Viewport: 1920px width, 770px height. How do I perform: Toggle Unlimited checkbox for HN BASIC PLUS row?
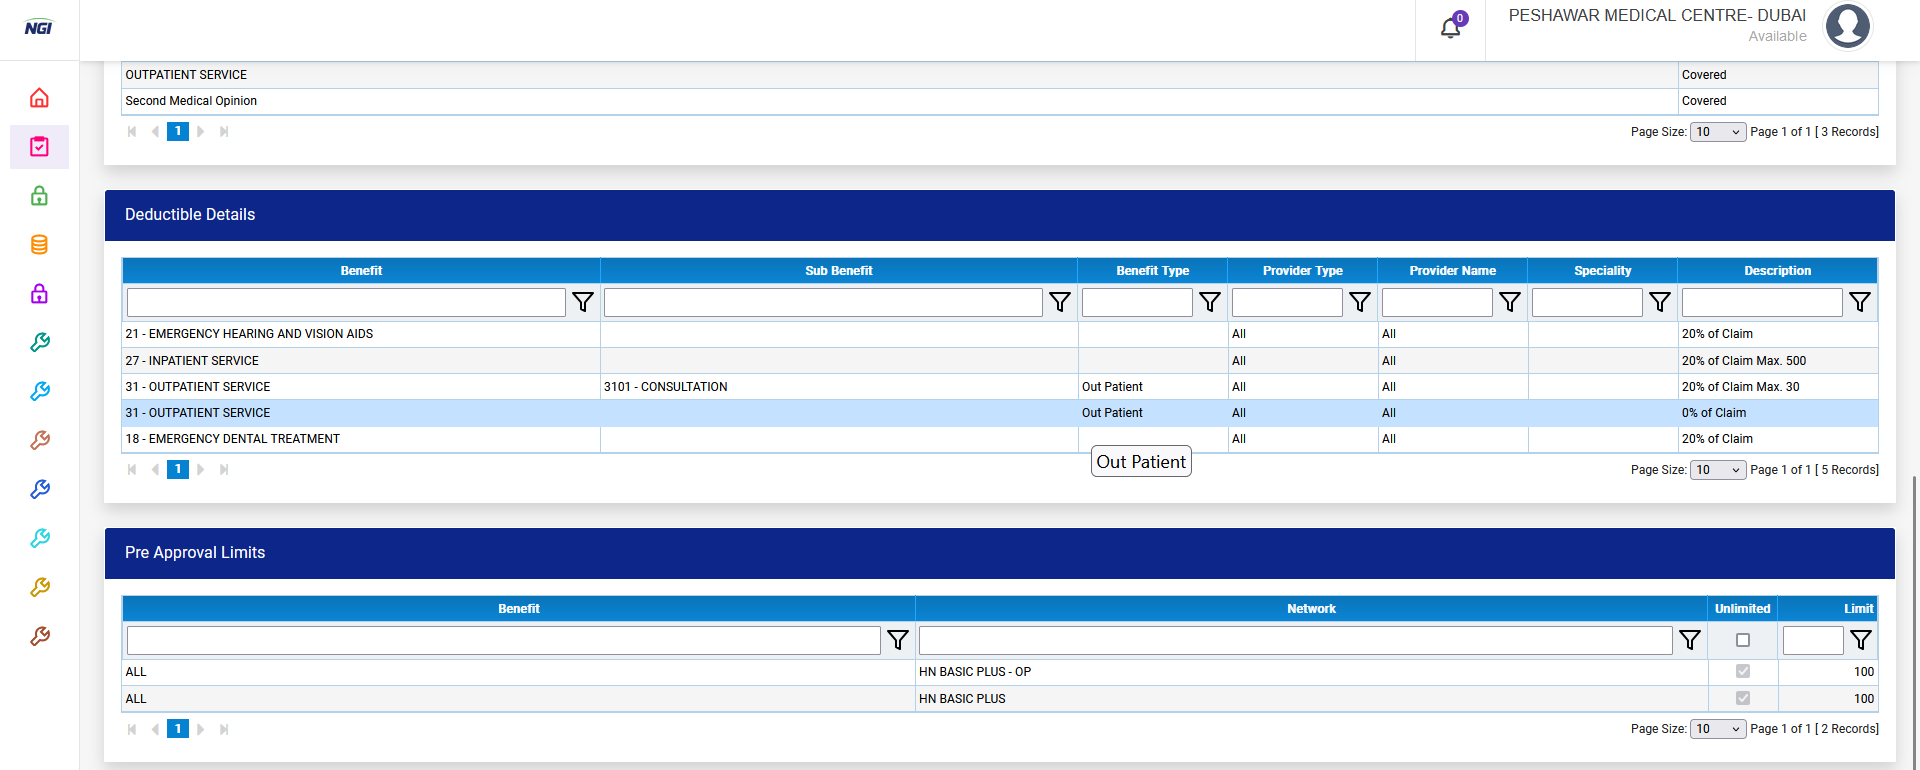point(1743,698)
